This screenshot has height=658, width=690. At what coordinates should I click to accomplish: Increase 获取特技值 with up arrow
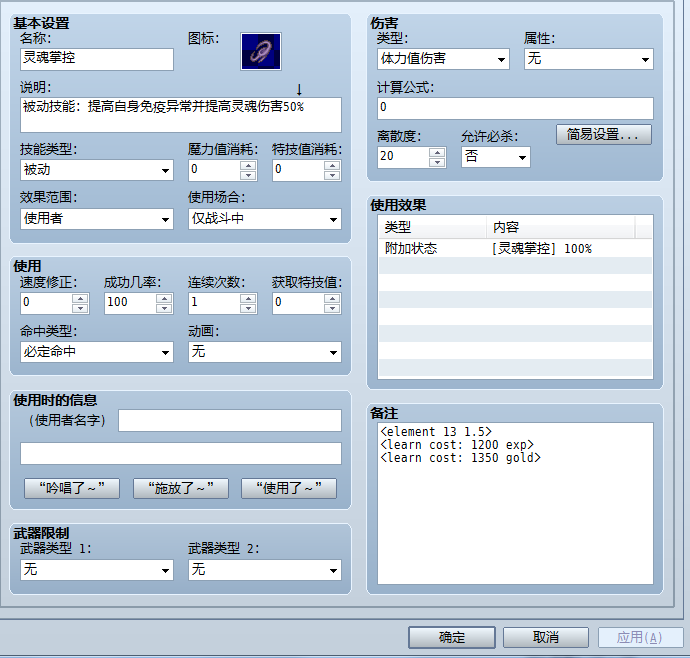coord(332,298)
